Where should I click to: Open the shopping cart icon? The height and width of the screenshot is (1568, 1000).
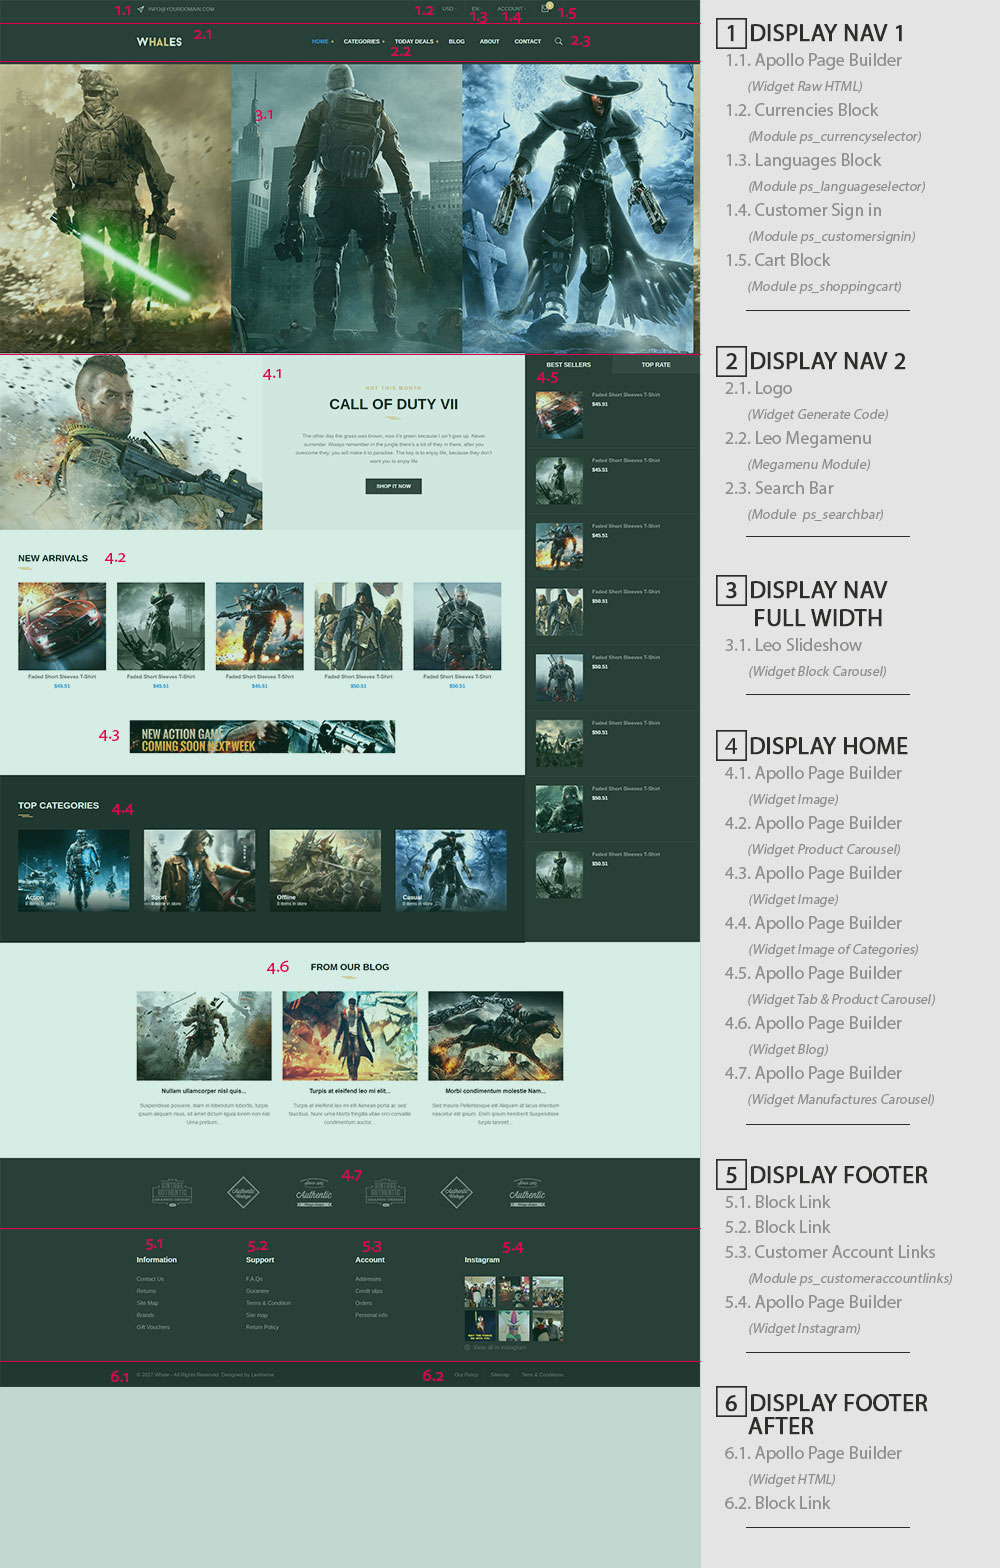pos(546,8)
